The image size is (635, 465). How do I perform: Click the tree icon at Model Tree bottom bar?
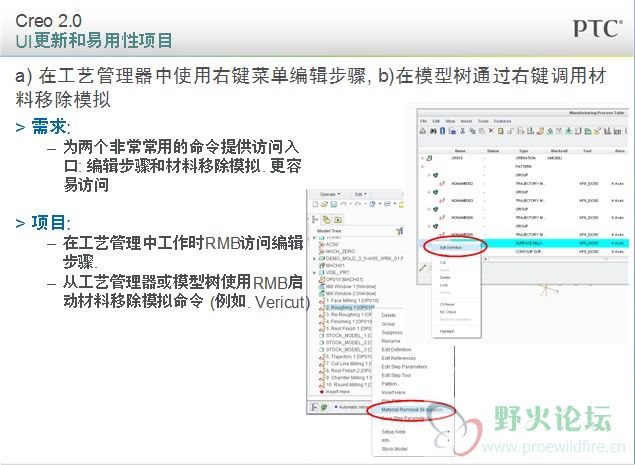[x=314, y=407]
